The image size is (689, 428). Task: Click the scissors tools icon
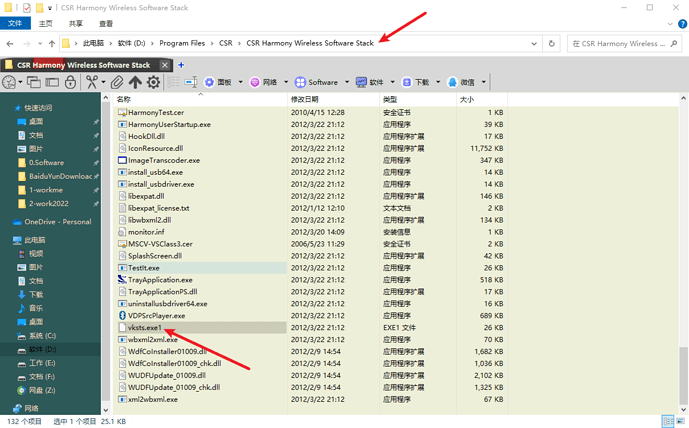click(92, 82)
